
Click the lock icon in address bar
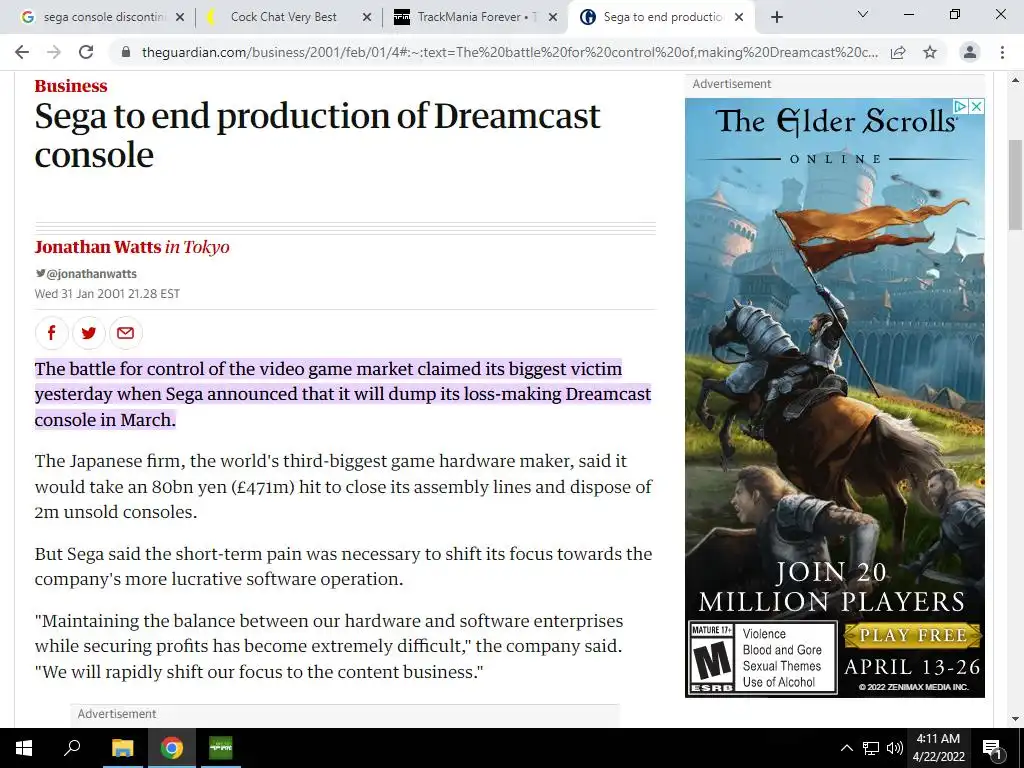126,52
